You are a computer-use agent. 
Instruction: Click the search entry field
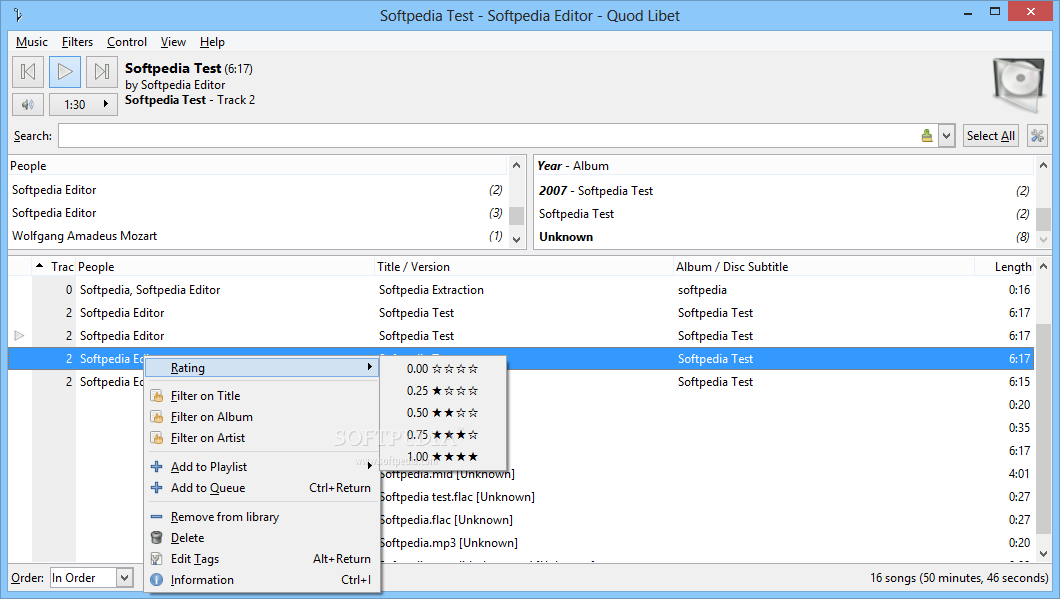coord(488,136)
